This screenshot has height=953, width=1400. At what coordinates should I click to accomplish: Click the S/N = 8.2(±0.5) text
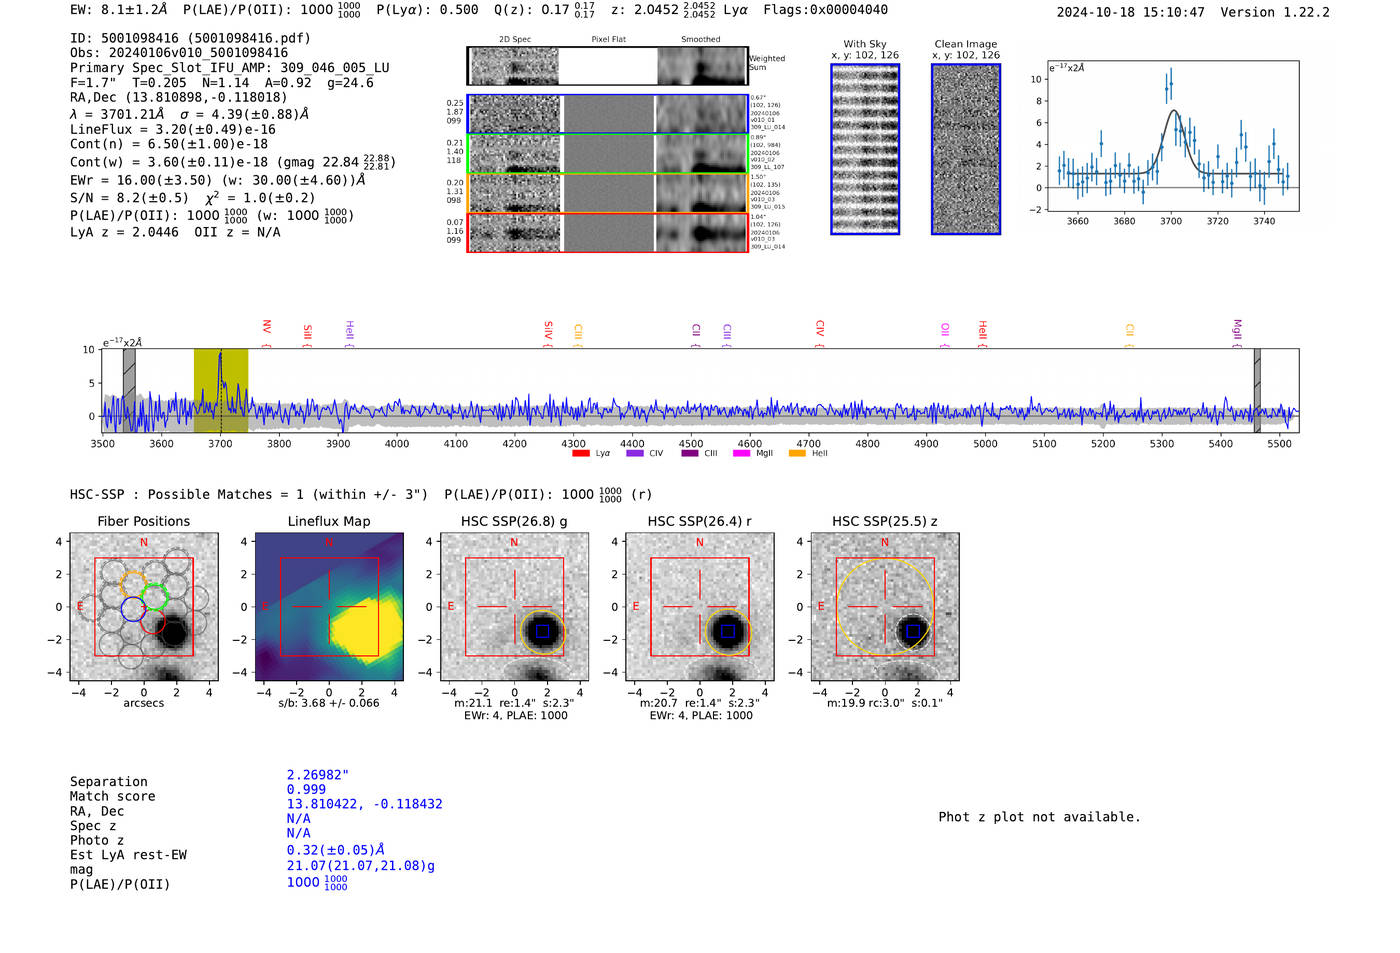click(x=129, y=198)
